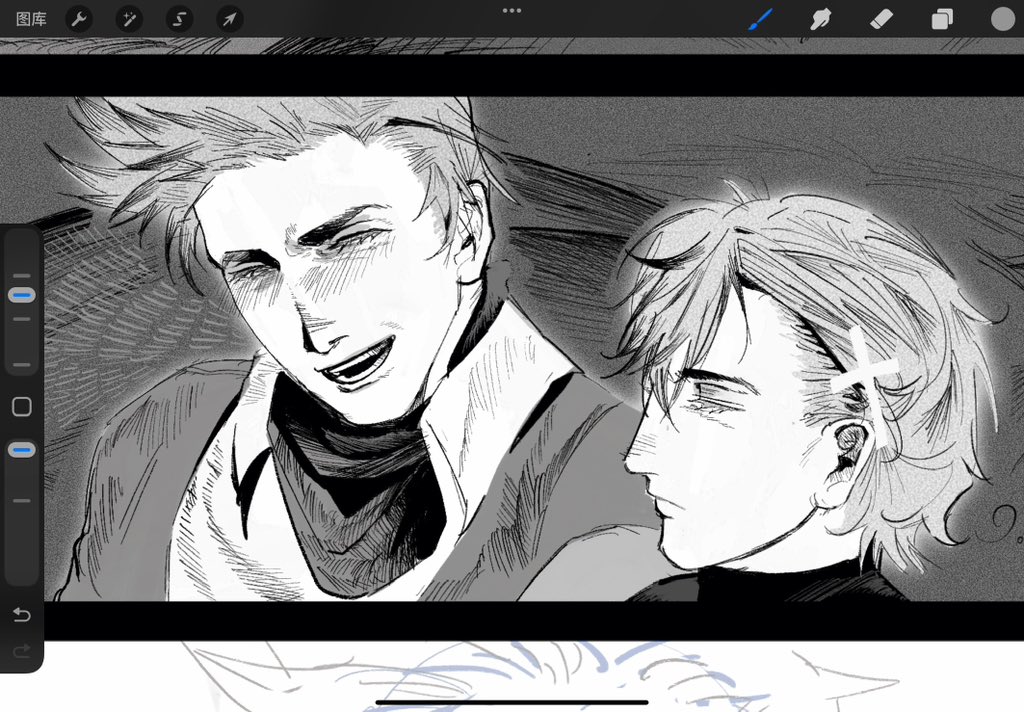Tap the home indicator bar at bottom
This screenshot has height=712, width=1024.
coord(512,703)
